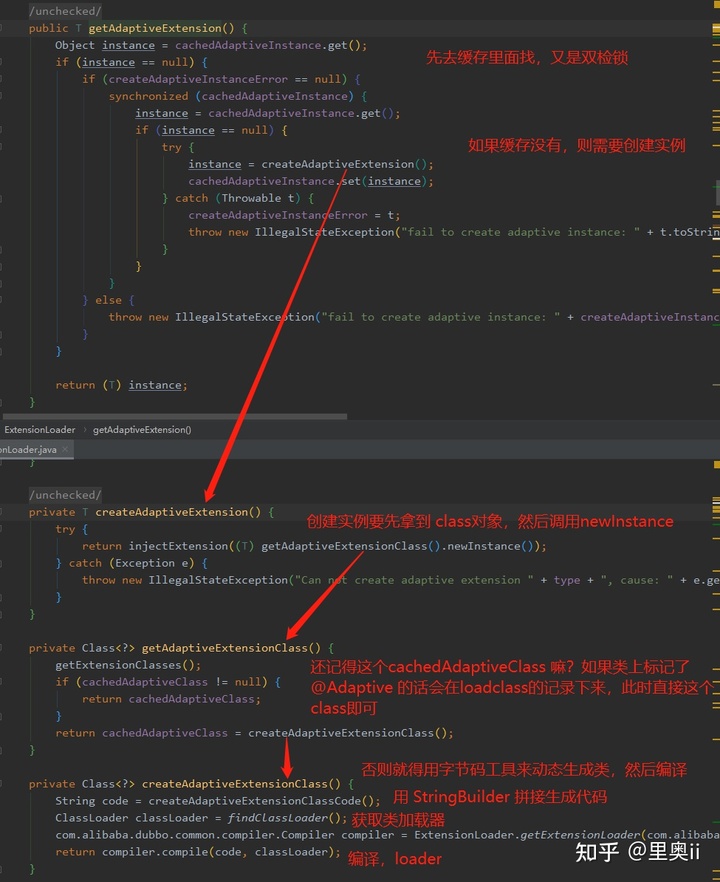Click the getExtensionClasses(); statement
Viewport: 720px width, 882px height.
click(128, 665)
